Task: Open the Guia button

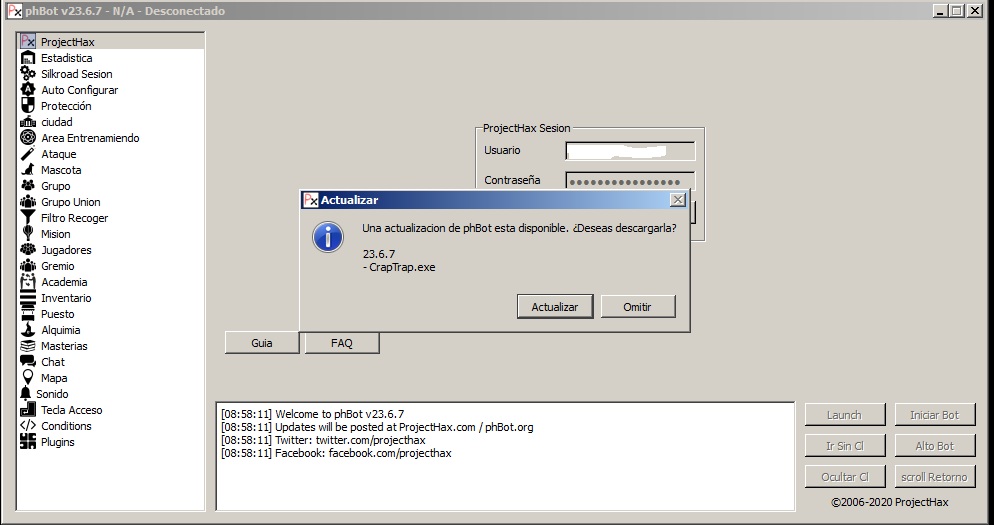Action: click(262, 343)
